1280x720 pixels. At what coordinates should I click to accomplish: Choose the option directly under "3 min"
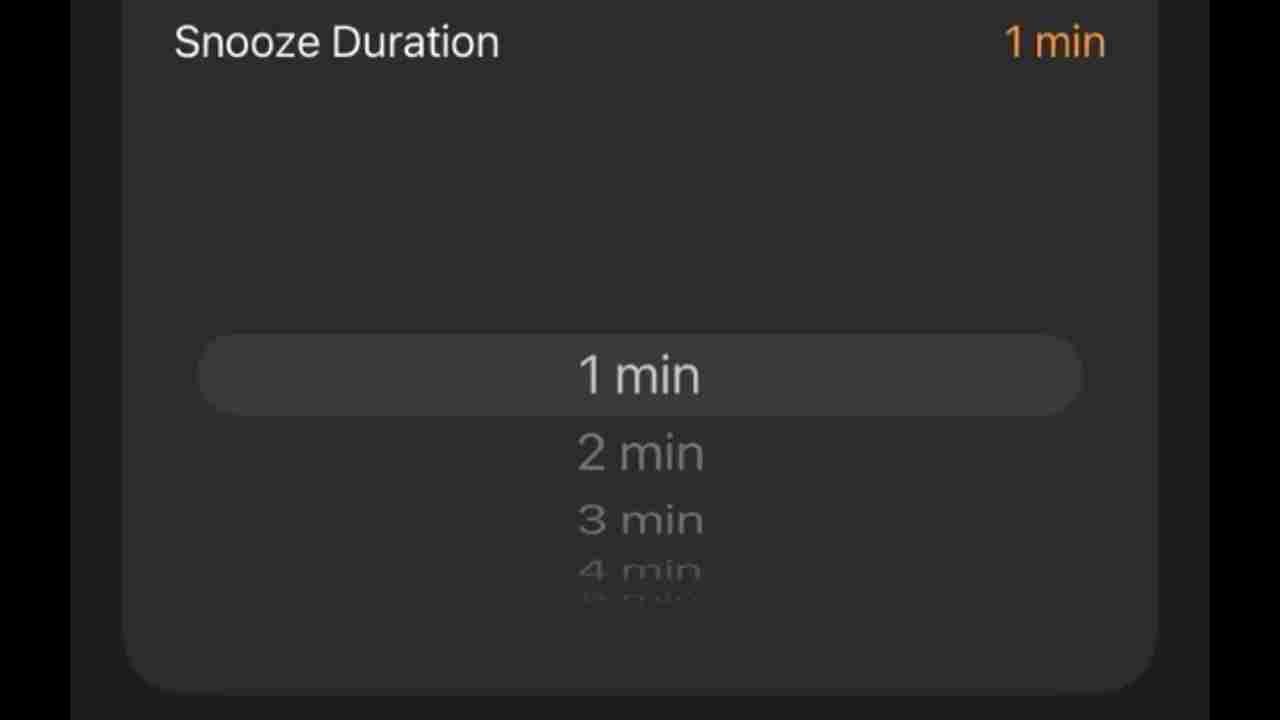(x=640, y=572)
